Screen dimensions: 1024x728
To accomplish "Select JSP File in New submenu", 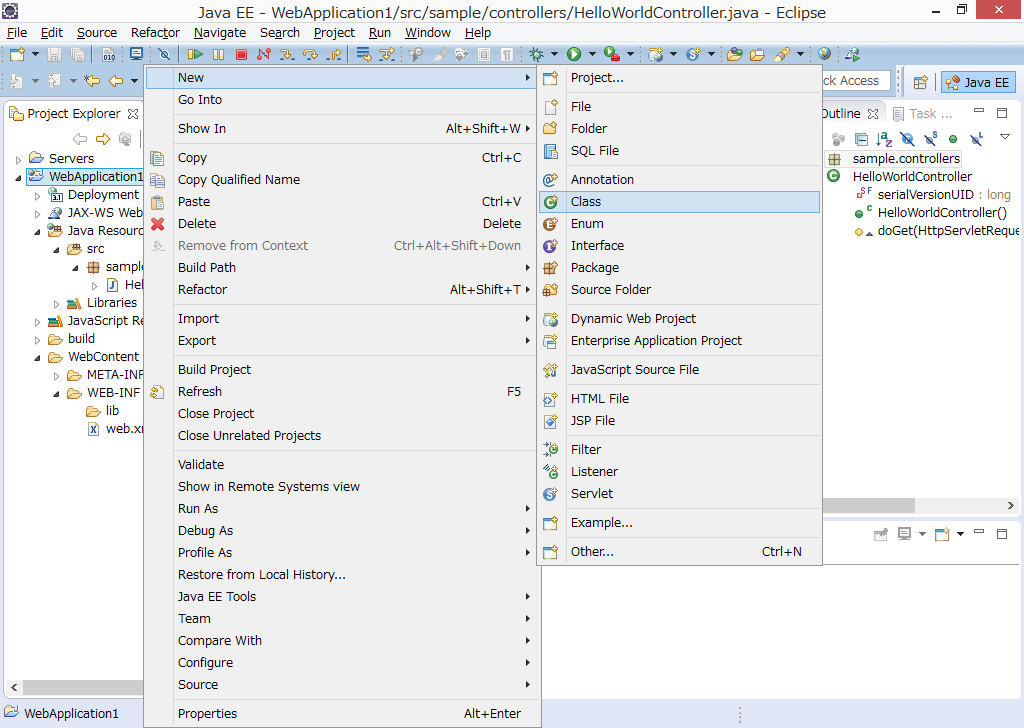I will click(679, 420).
